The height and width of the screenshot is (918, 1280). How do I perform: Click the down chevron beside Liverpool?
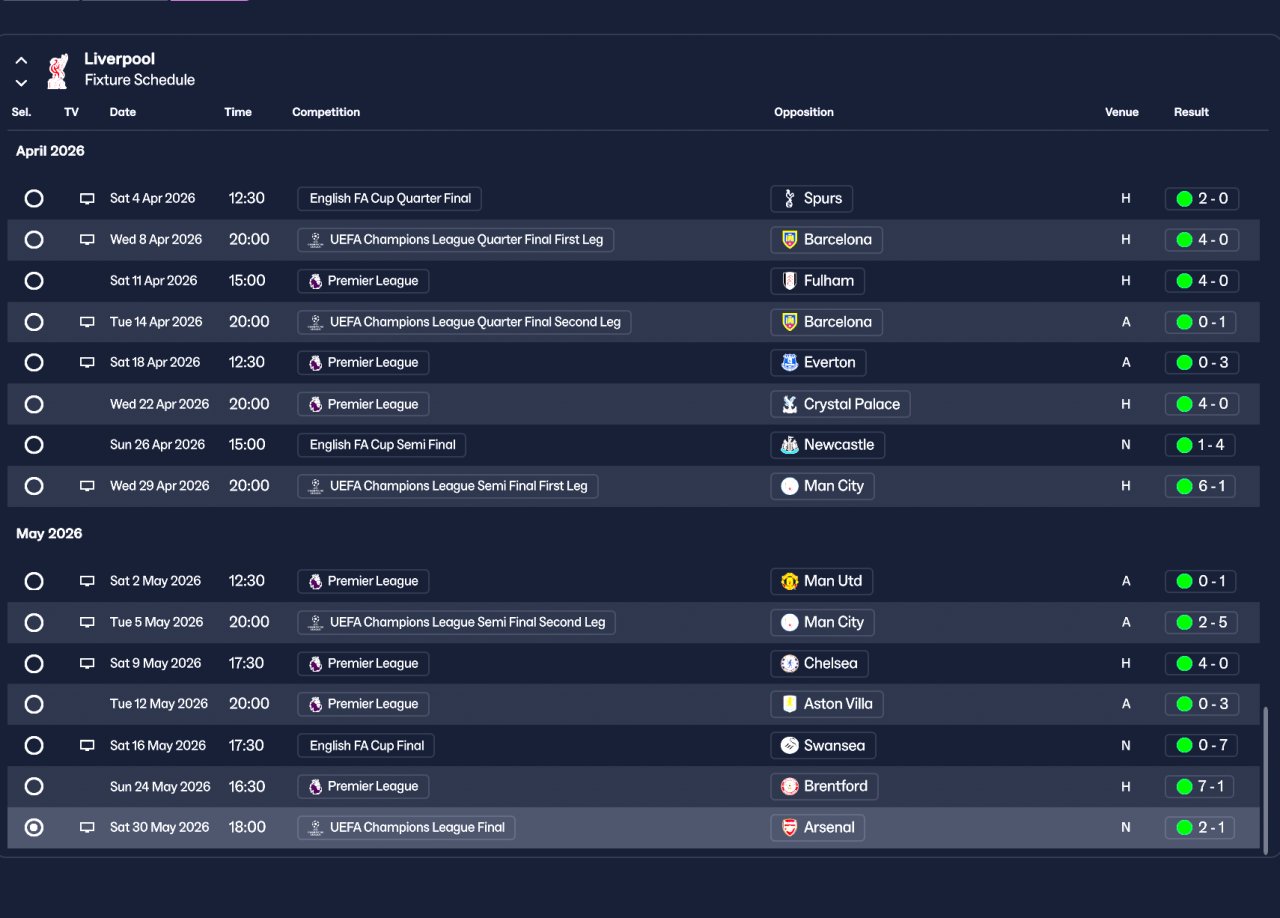point(21,83)
